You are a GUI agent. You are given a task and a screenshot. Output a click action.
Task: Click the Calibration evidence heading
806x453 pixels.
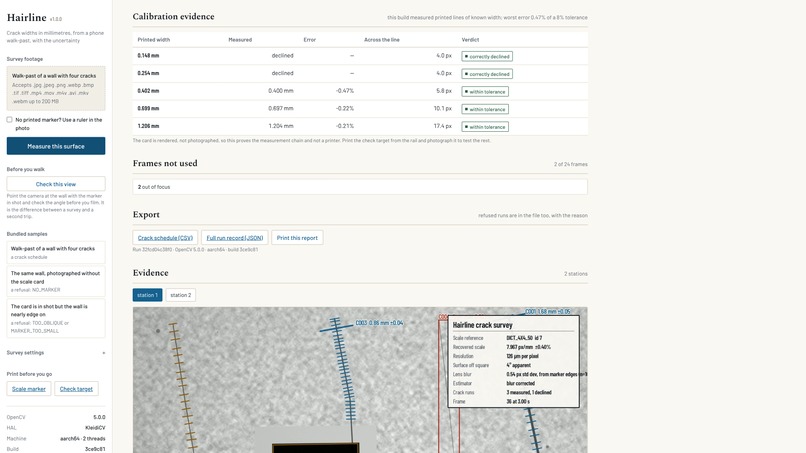click(x=173, y=16)
